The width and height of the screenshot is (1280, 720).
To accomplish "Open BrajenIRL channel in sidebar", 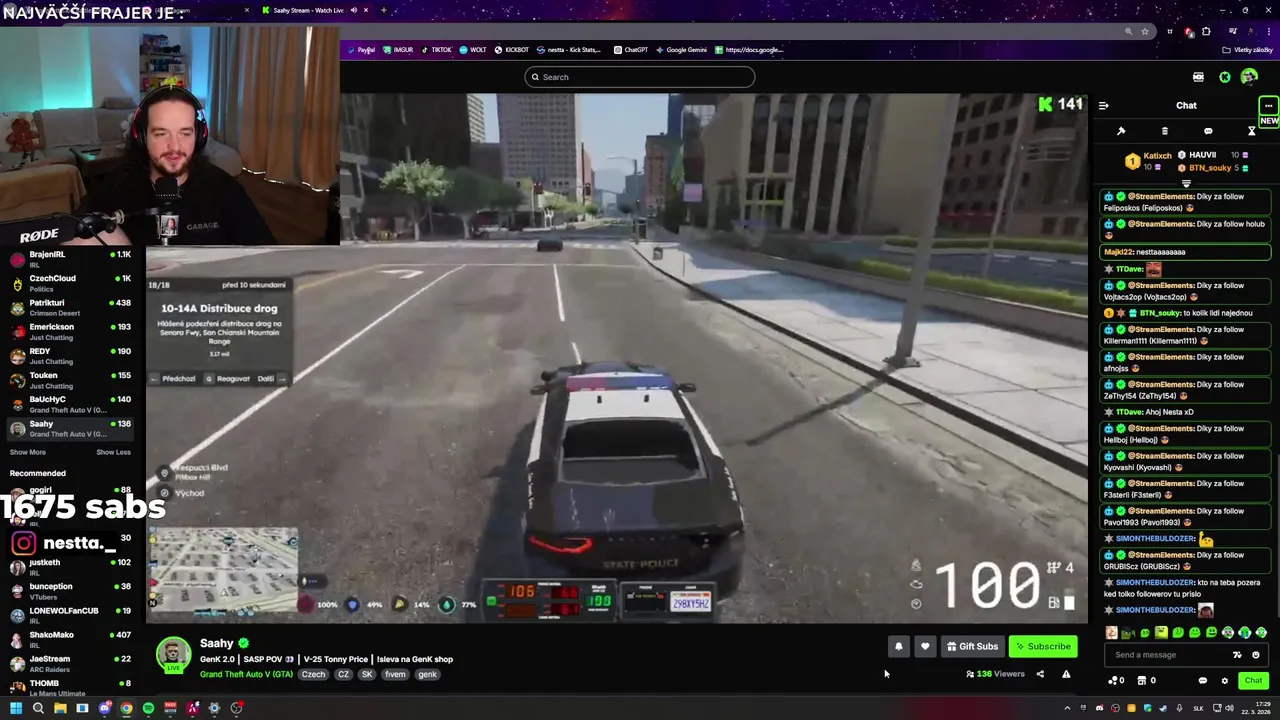I will click(x=68, y=259).
